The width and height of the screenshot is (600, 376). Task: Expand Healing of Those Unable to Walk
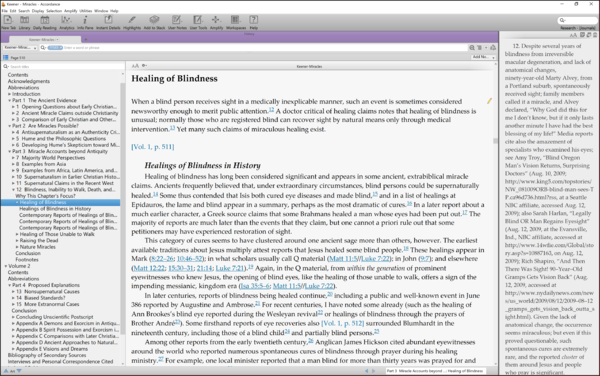(17, 234)
